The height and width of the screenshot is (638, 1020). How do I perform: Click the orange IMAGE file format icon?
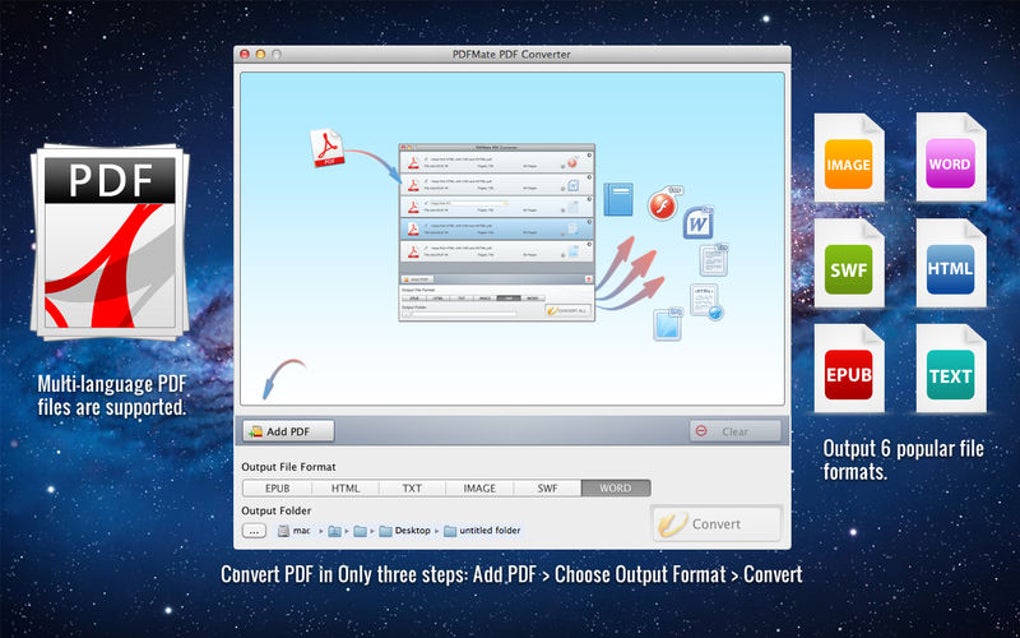click(849, 157)
